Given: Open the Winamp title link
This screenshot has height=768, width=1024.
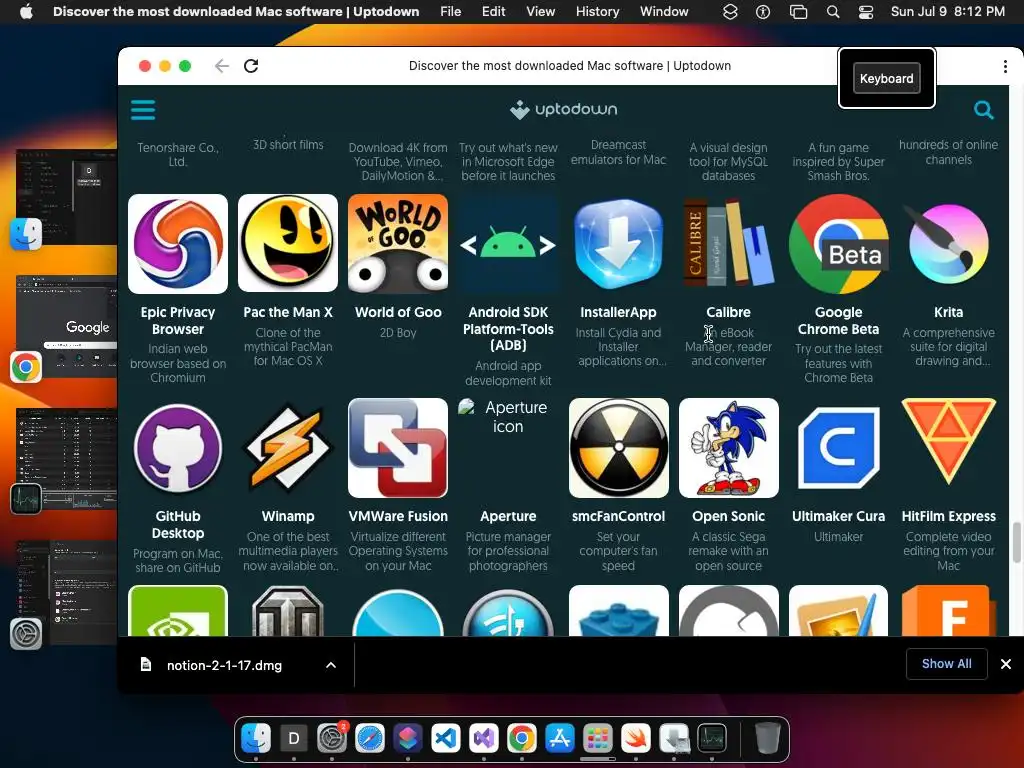Looking at the screenshot, I should 288,516.
